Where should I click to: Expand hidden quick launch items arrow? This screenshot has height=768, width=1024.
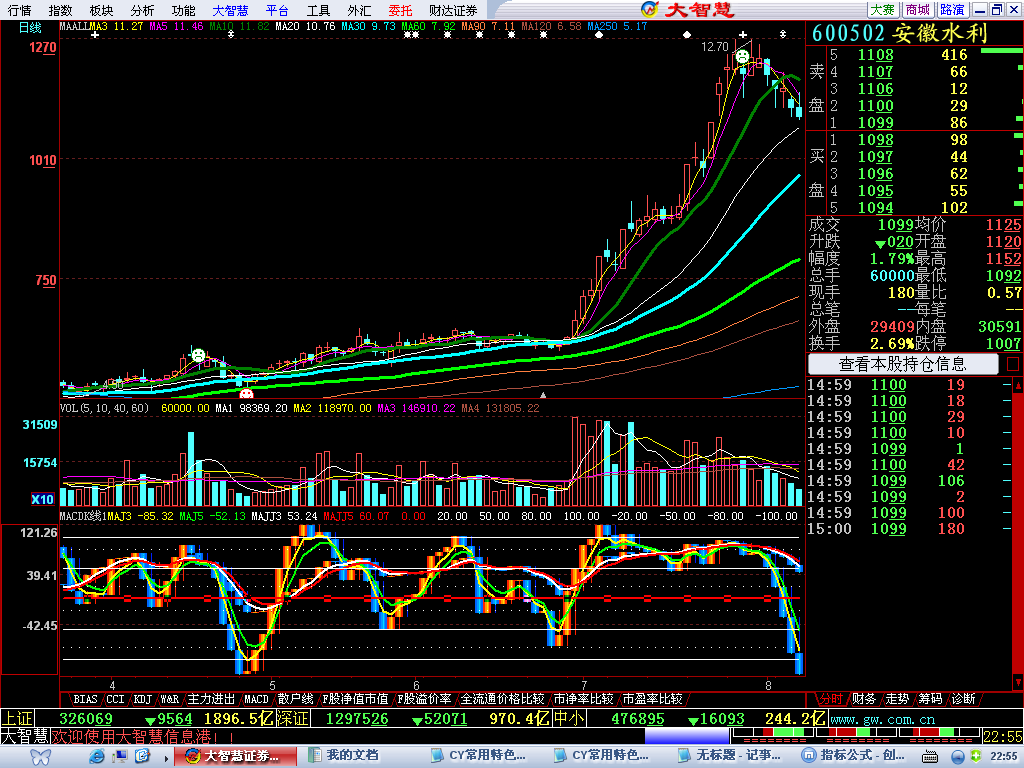pyautogui.click(x=166, y=758)
